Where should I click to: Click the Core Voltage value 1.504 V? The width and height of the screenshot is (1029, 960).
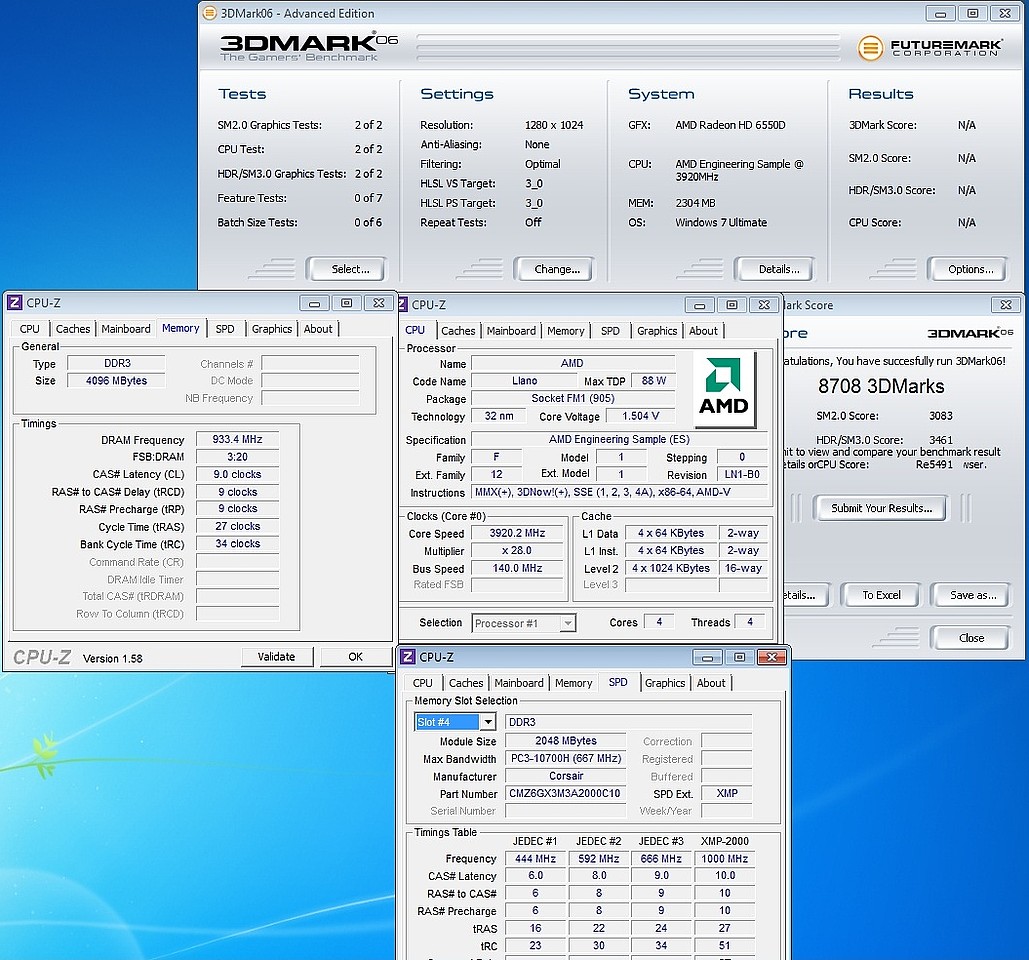click(640, 416)
